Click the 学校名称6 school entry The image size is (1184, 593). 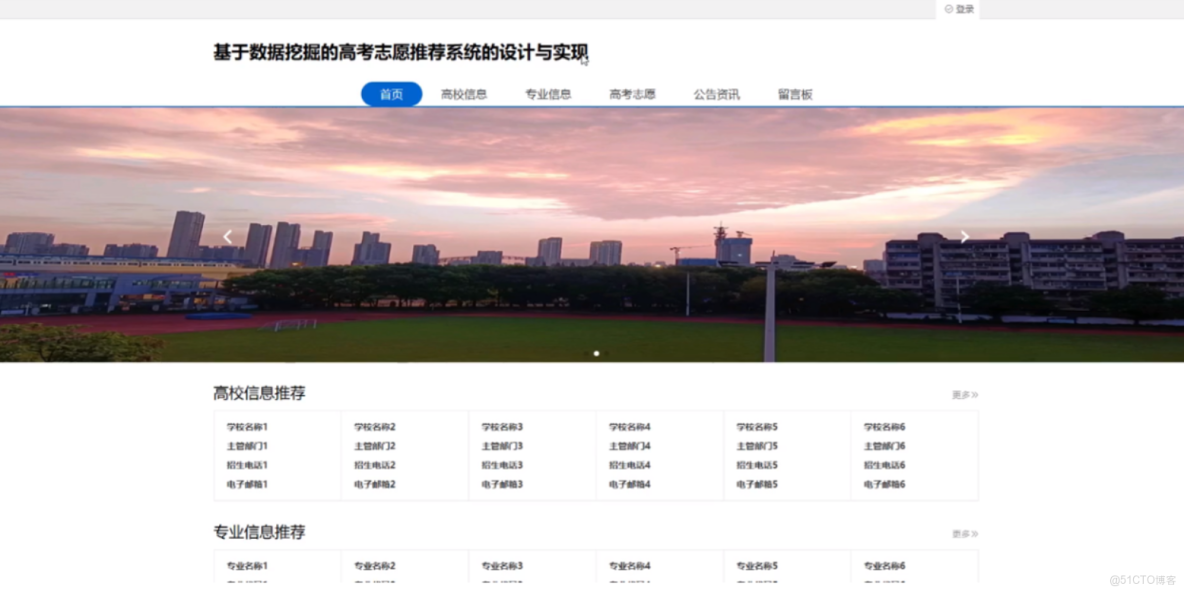point(883,425)
